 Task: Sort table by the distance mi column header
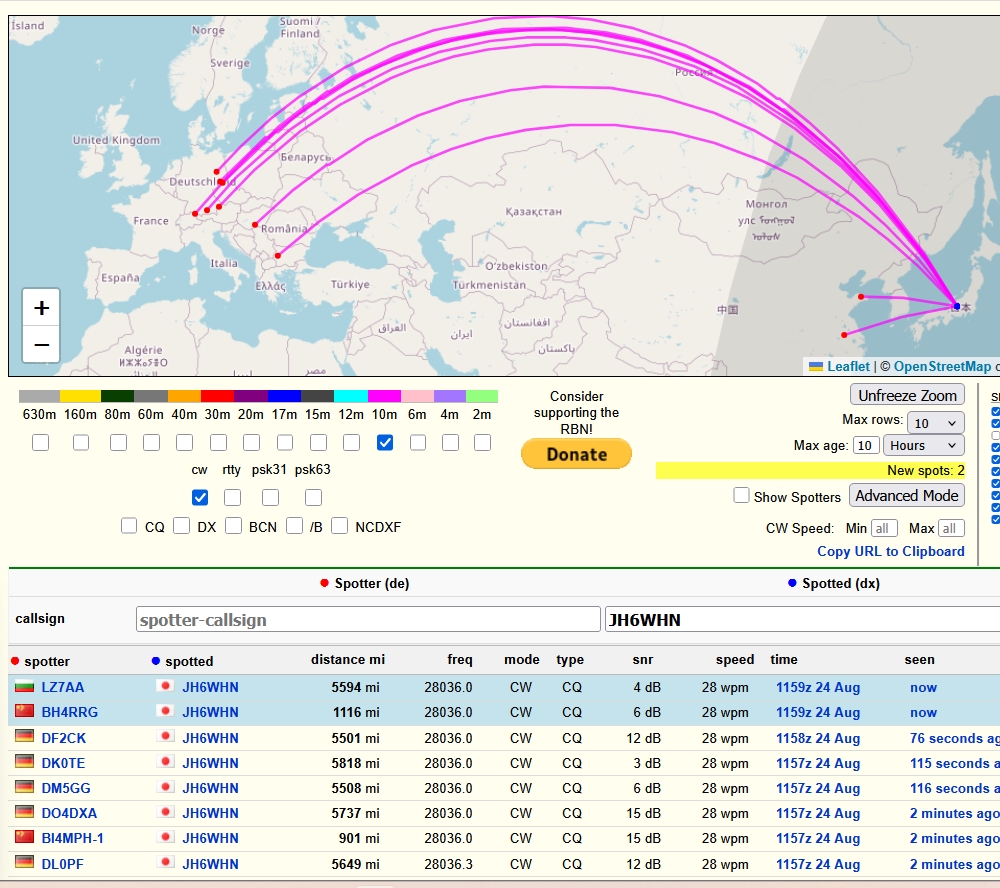[347, 660]
